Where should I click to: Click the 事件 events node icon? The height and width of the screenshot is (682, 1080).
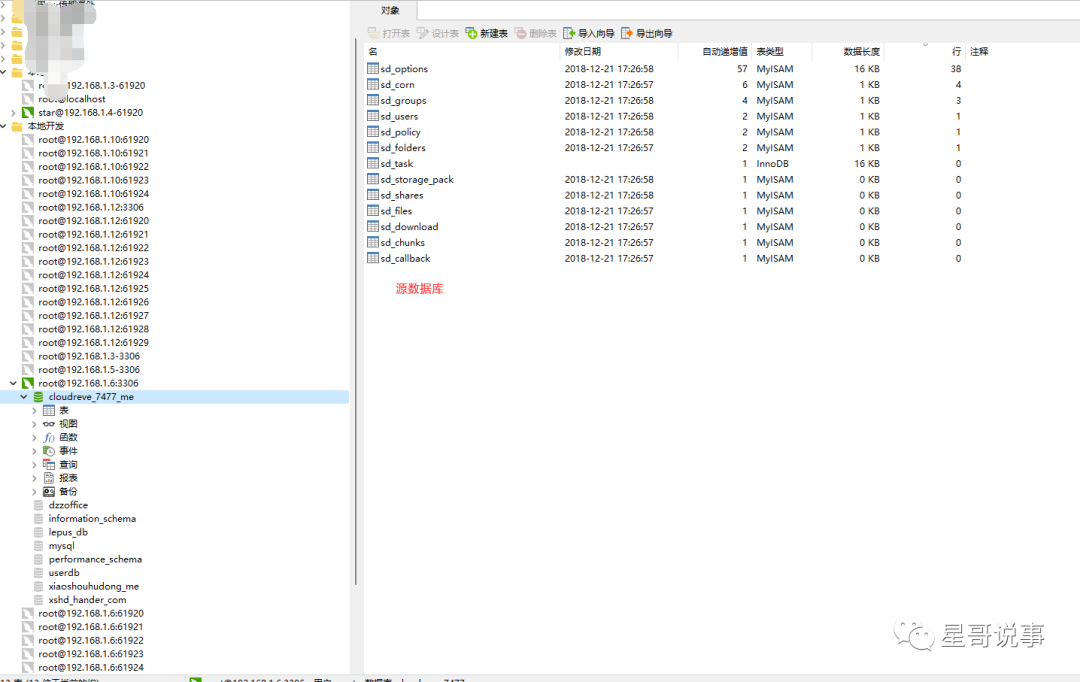(x=49, y=451)
